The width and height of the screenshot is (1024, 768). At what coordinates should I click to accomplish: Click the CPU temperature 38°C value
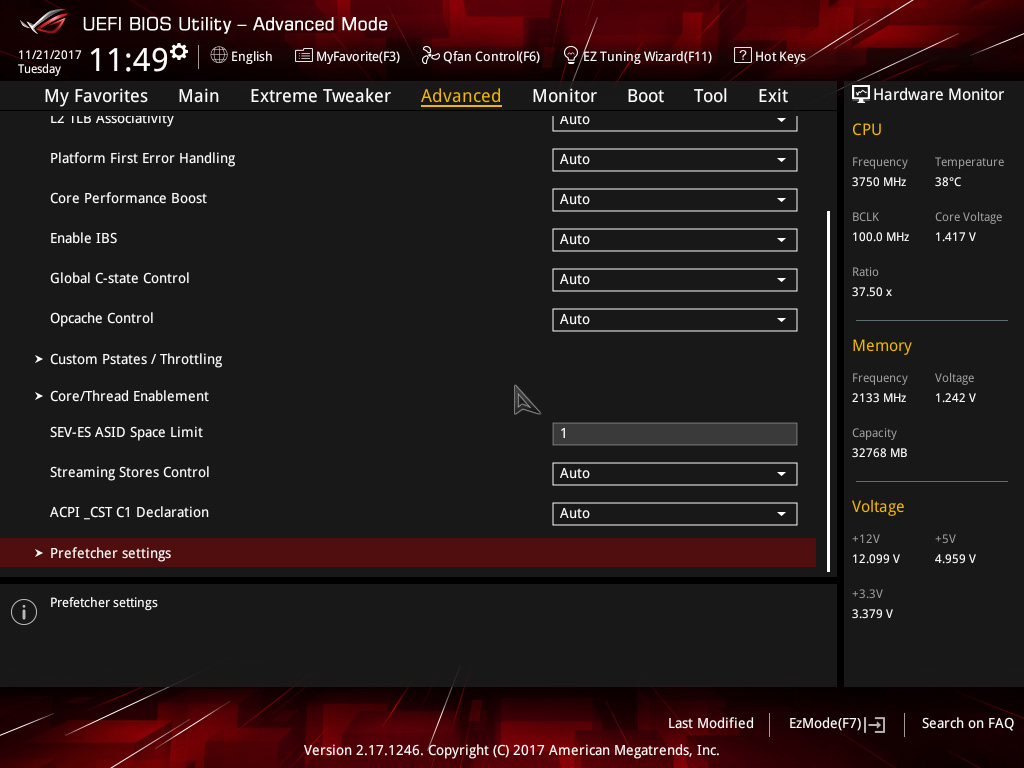(948, 182)
